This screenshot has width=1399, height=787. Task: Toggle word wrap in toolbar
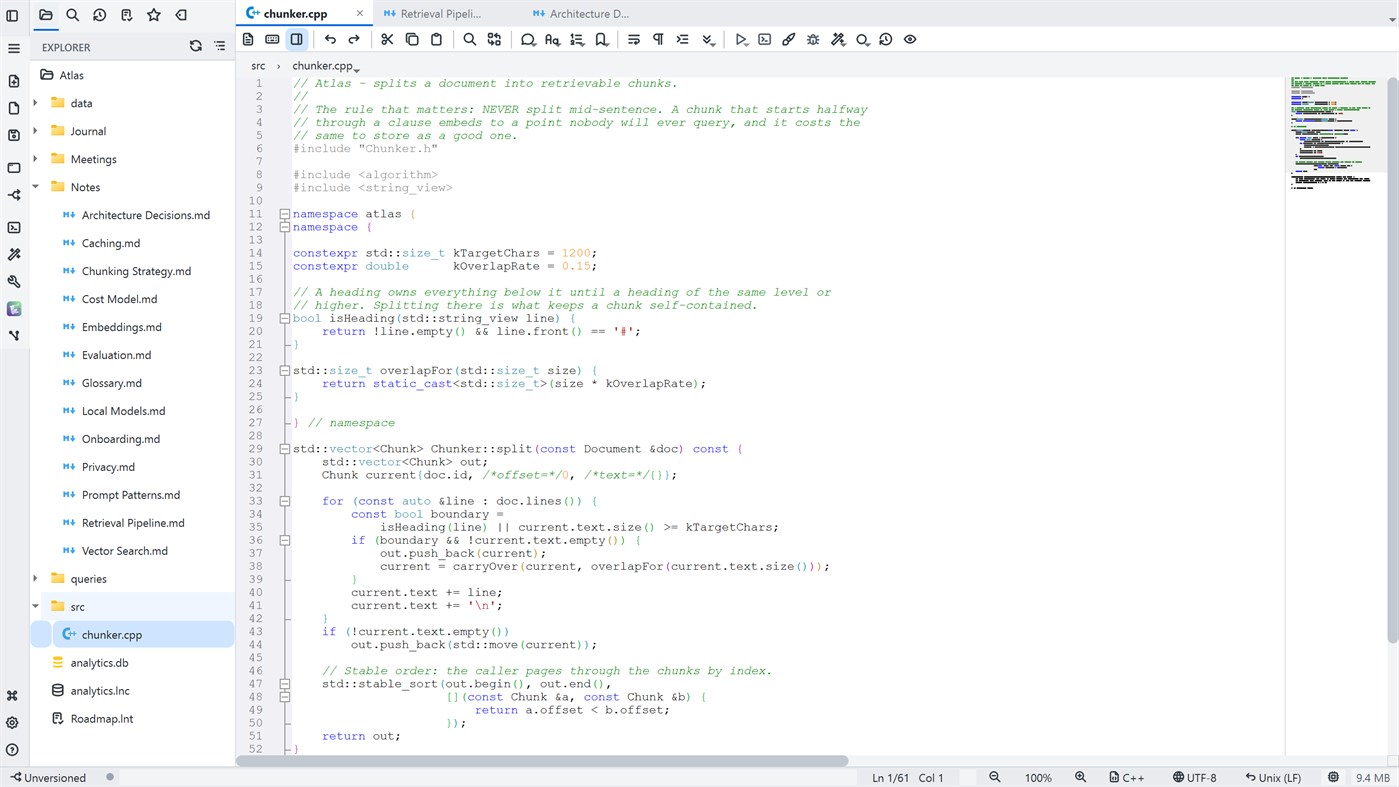pos(634,39)
